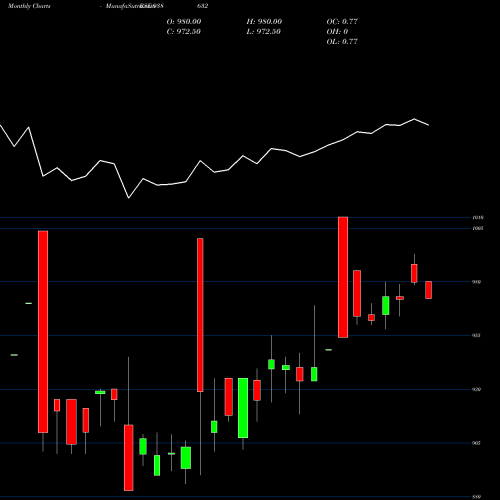Click the tallest red candle touching top gridline

tap(343, 277)
